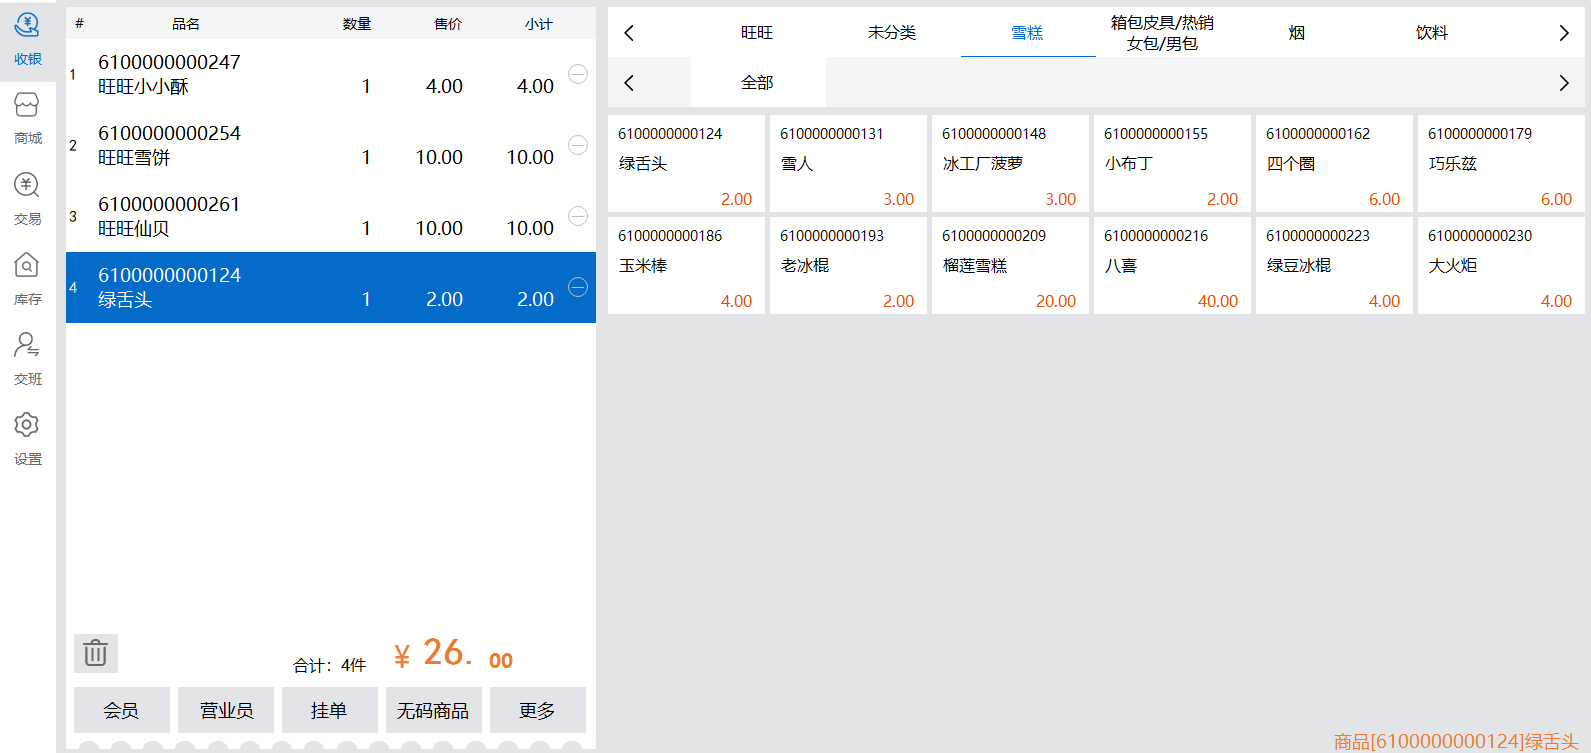This screenshot has height=753, width=1591.
Task: Remove 绿舌头 with its minus icon
Action: (x=578, y=287)
